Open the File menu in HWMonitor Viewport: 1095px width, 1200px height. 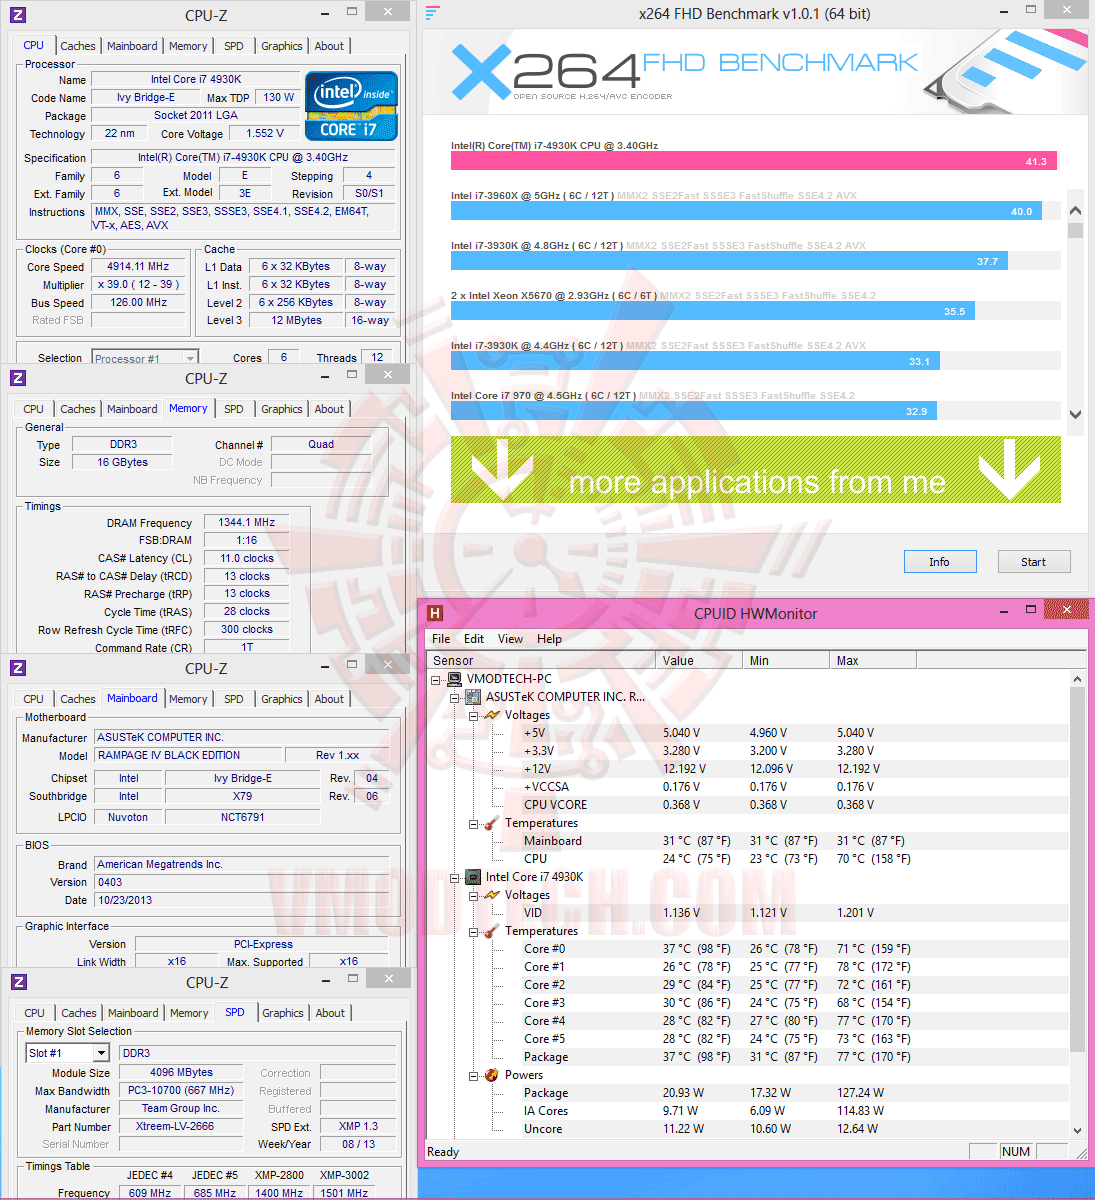tap(441, 639)
